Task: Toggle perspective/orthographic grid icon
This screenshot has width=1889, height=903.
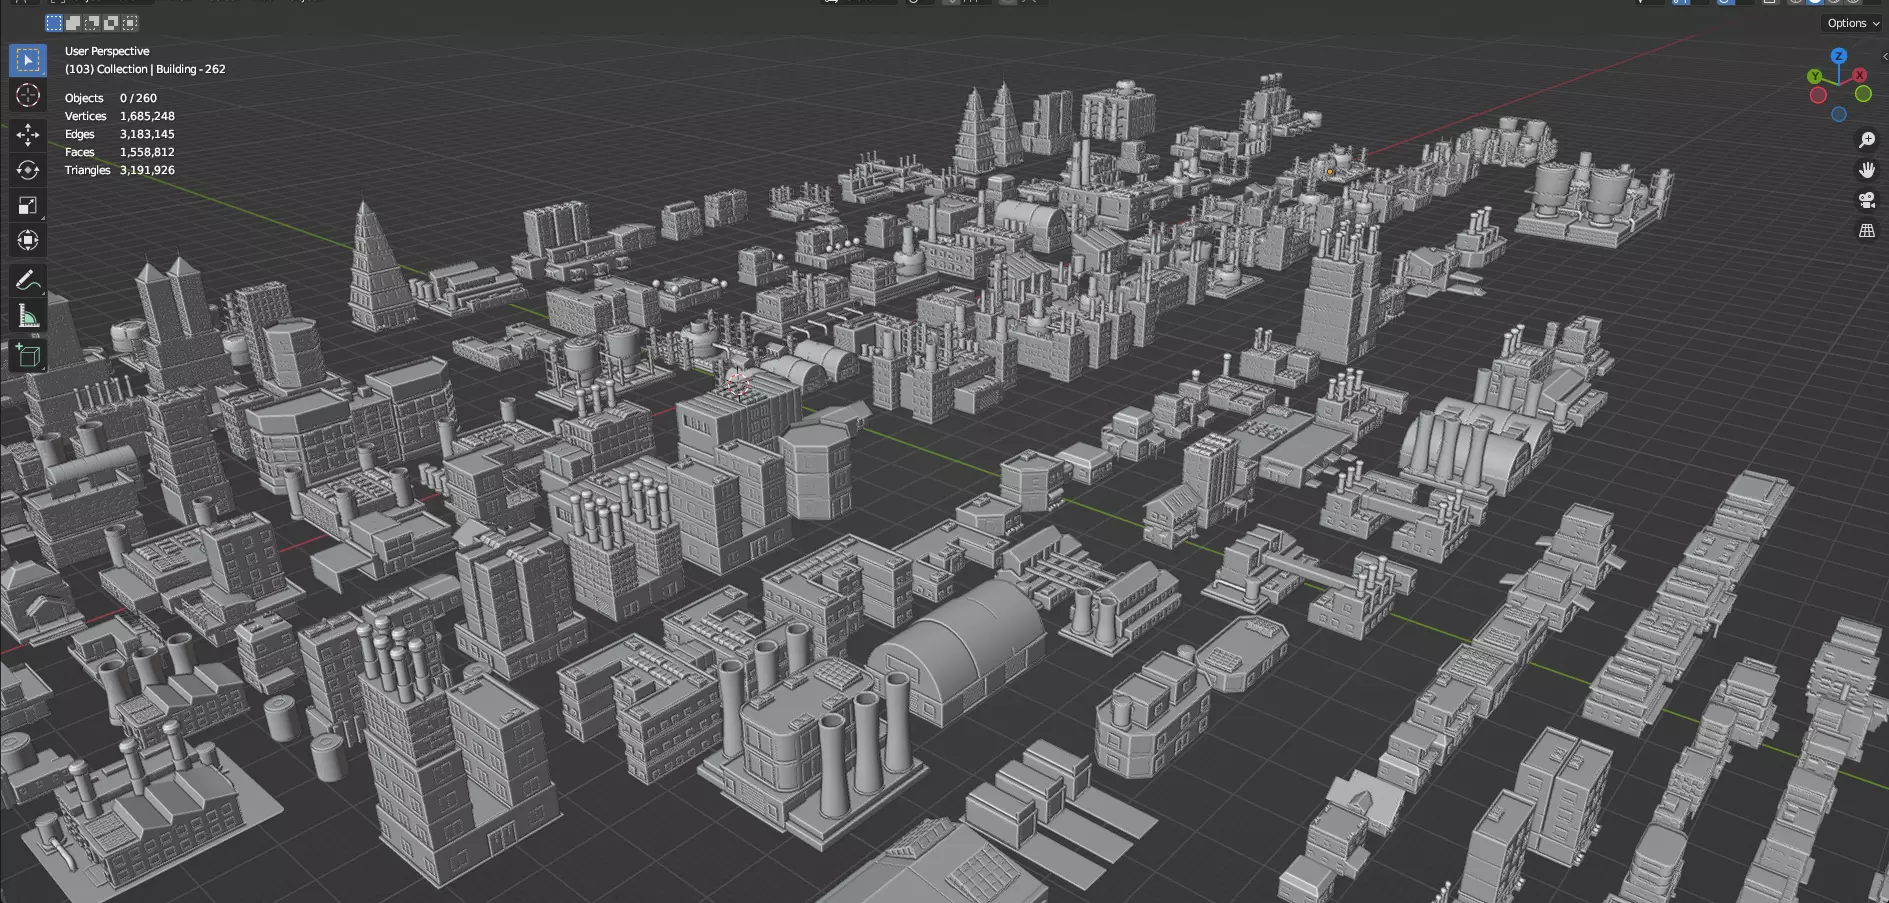Action: 1867,231
